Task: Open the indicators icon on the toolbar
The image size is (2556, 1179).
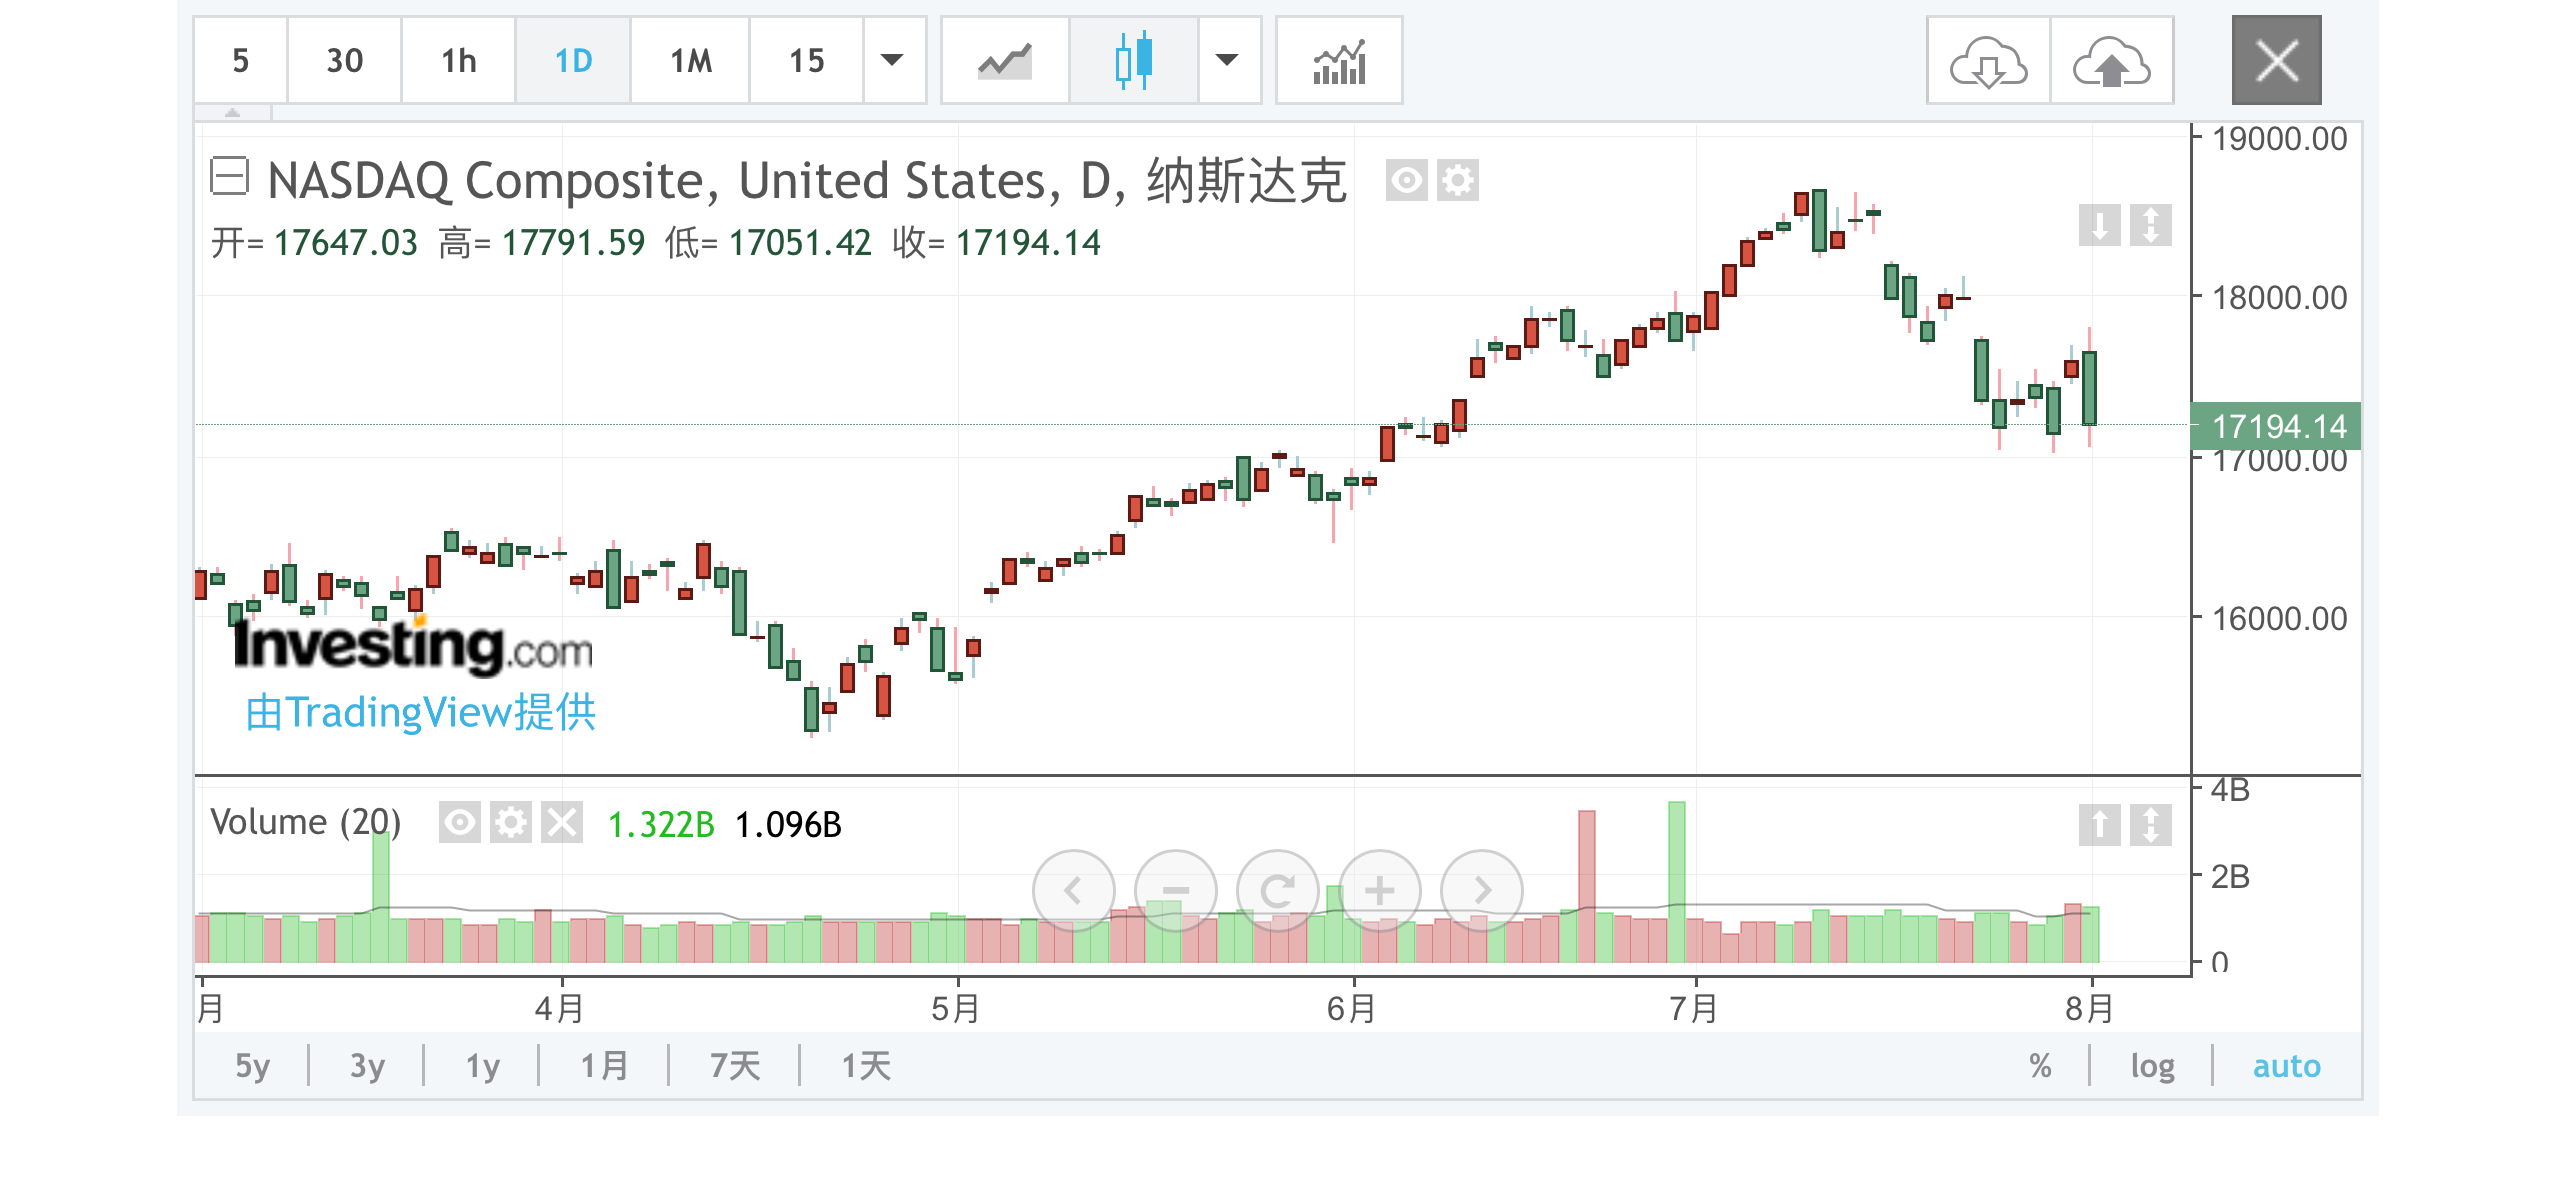Action: pyautogui.click(x=1340, y=61)
